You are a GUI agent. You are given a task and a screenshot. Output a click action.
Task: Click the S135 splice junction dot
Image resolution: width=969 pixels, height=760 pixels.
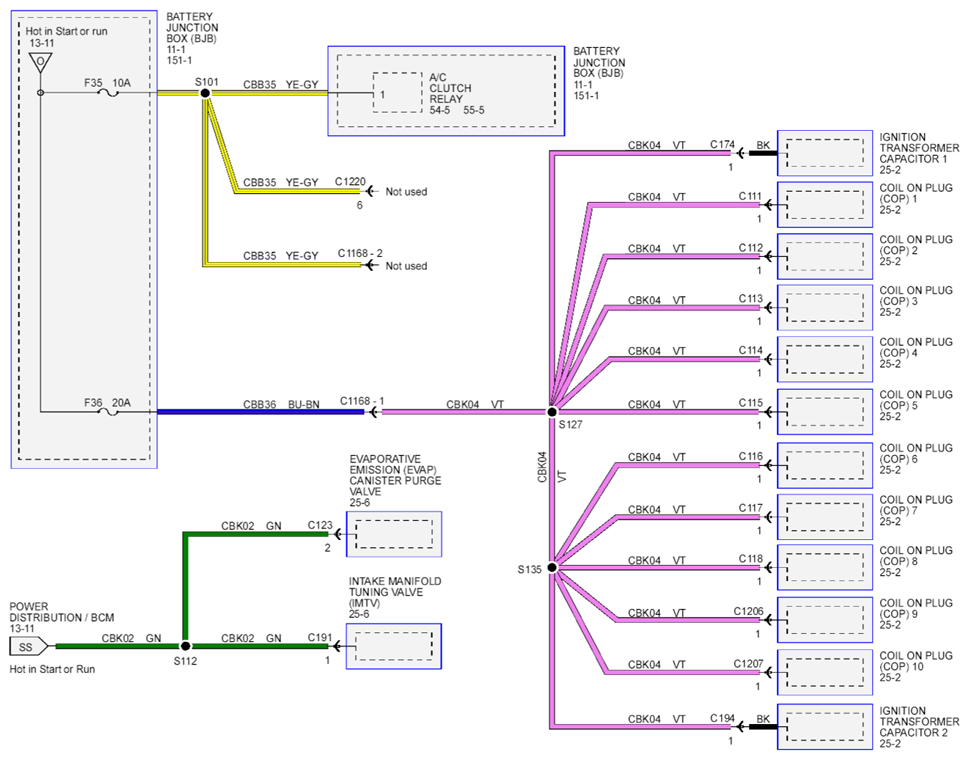[x=552, y=567]
